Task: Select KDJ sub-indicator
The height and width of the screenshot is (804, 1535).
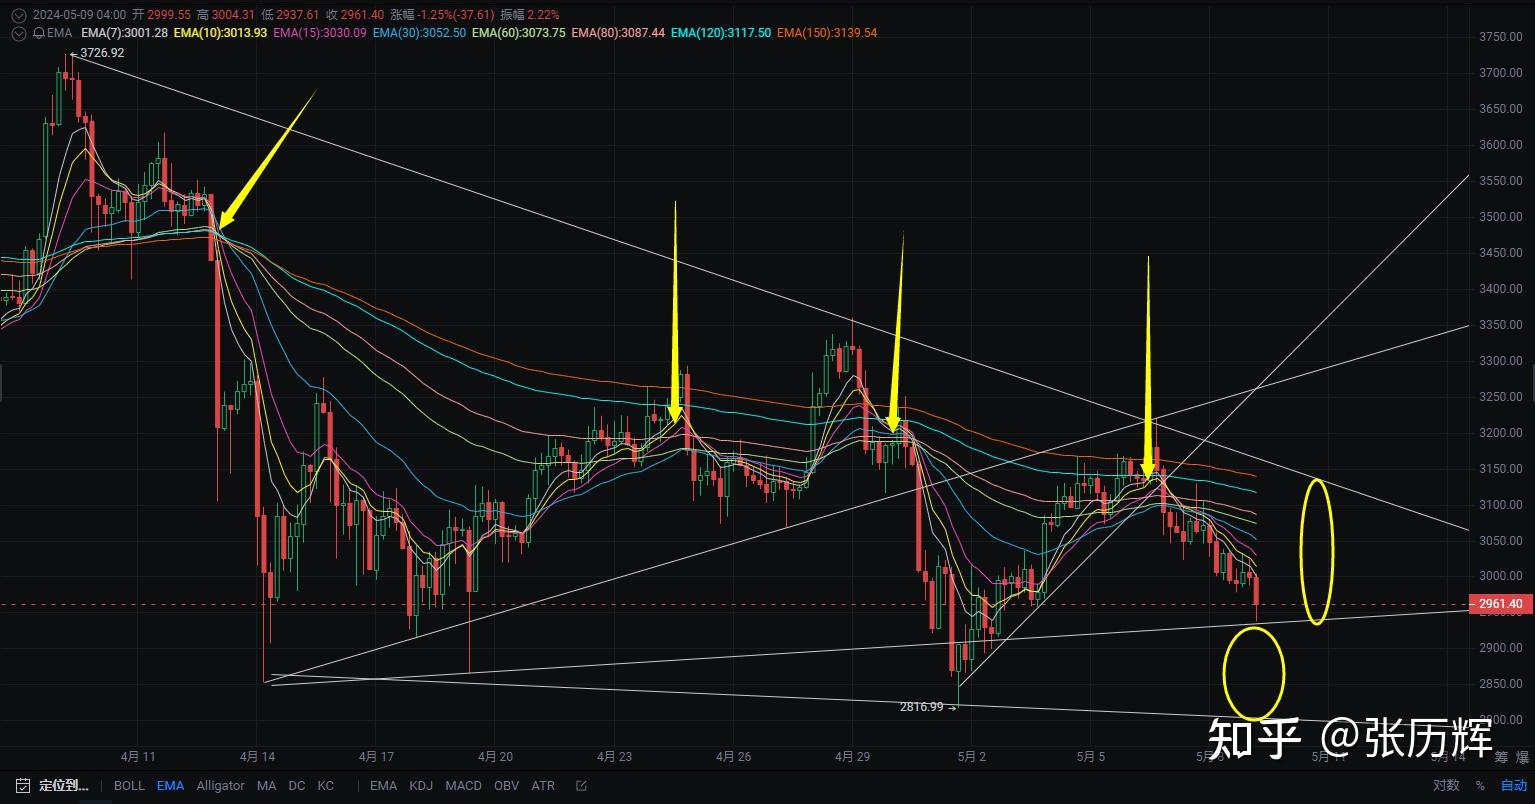Action: pos(419,786)
